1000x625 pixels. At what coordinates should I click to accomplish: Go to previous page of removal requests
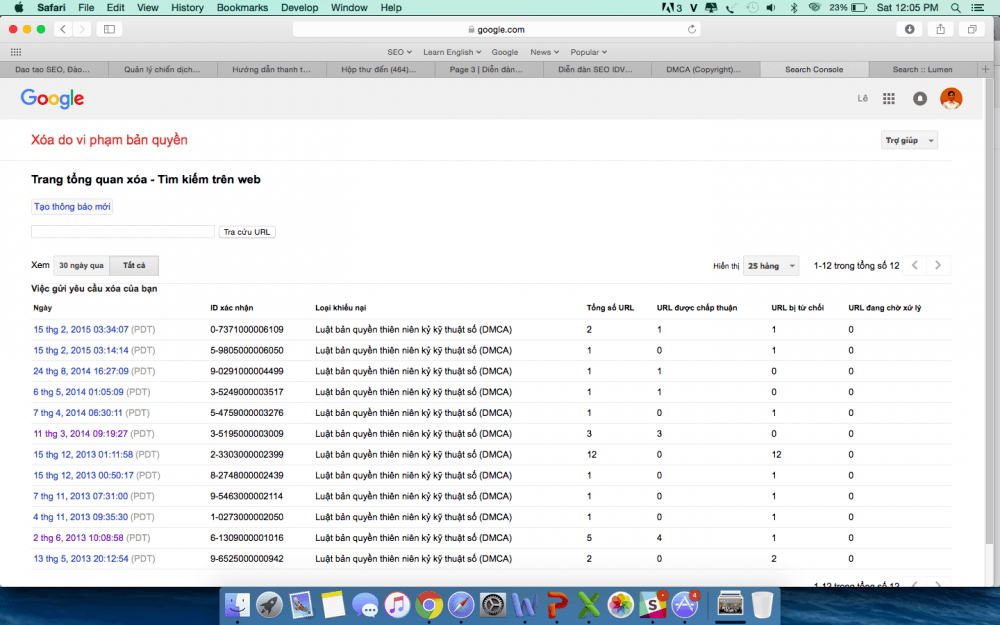[915, 265]
